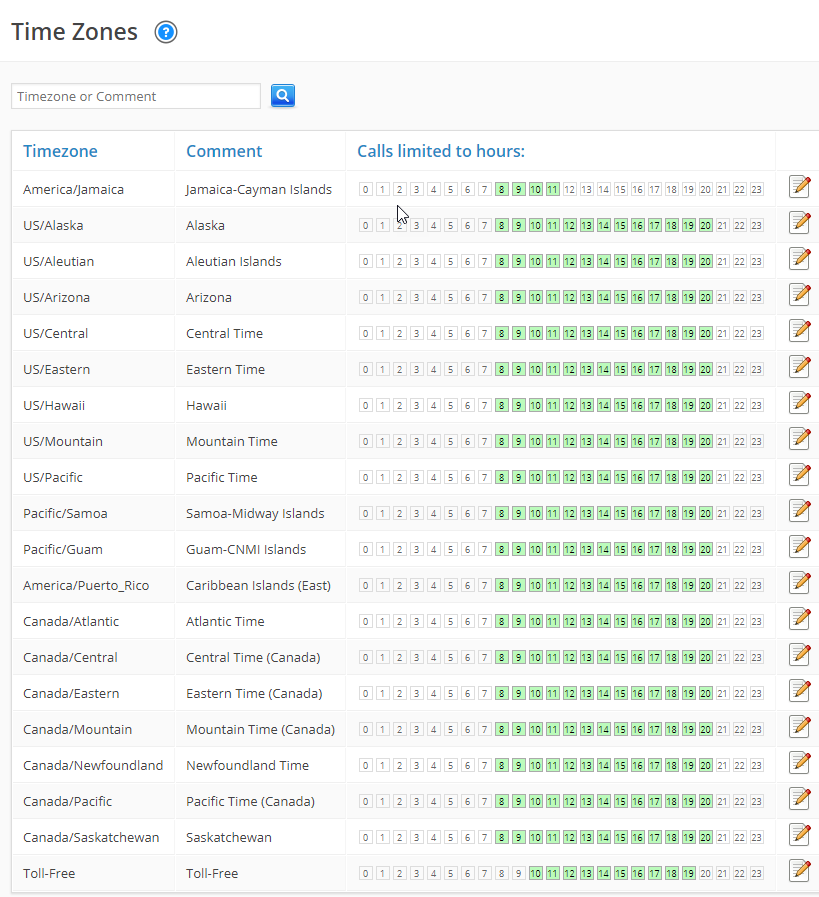Edit the US/Hawaii timezone row

(800, 403)
